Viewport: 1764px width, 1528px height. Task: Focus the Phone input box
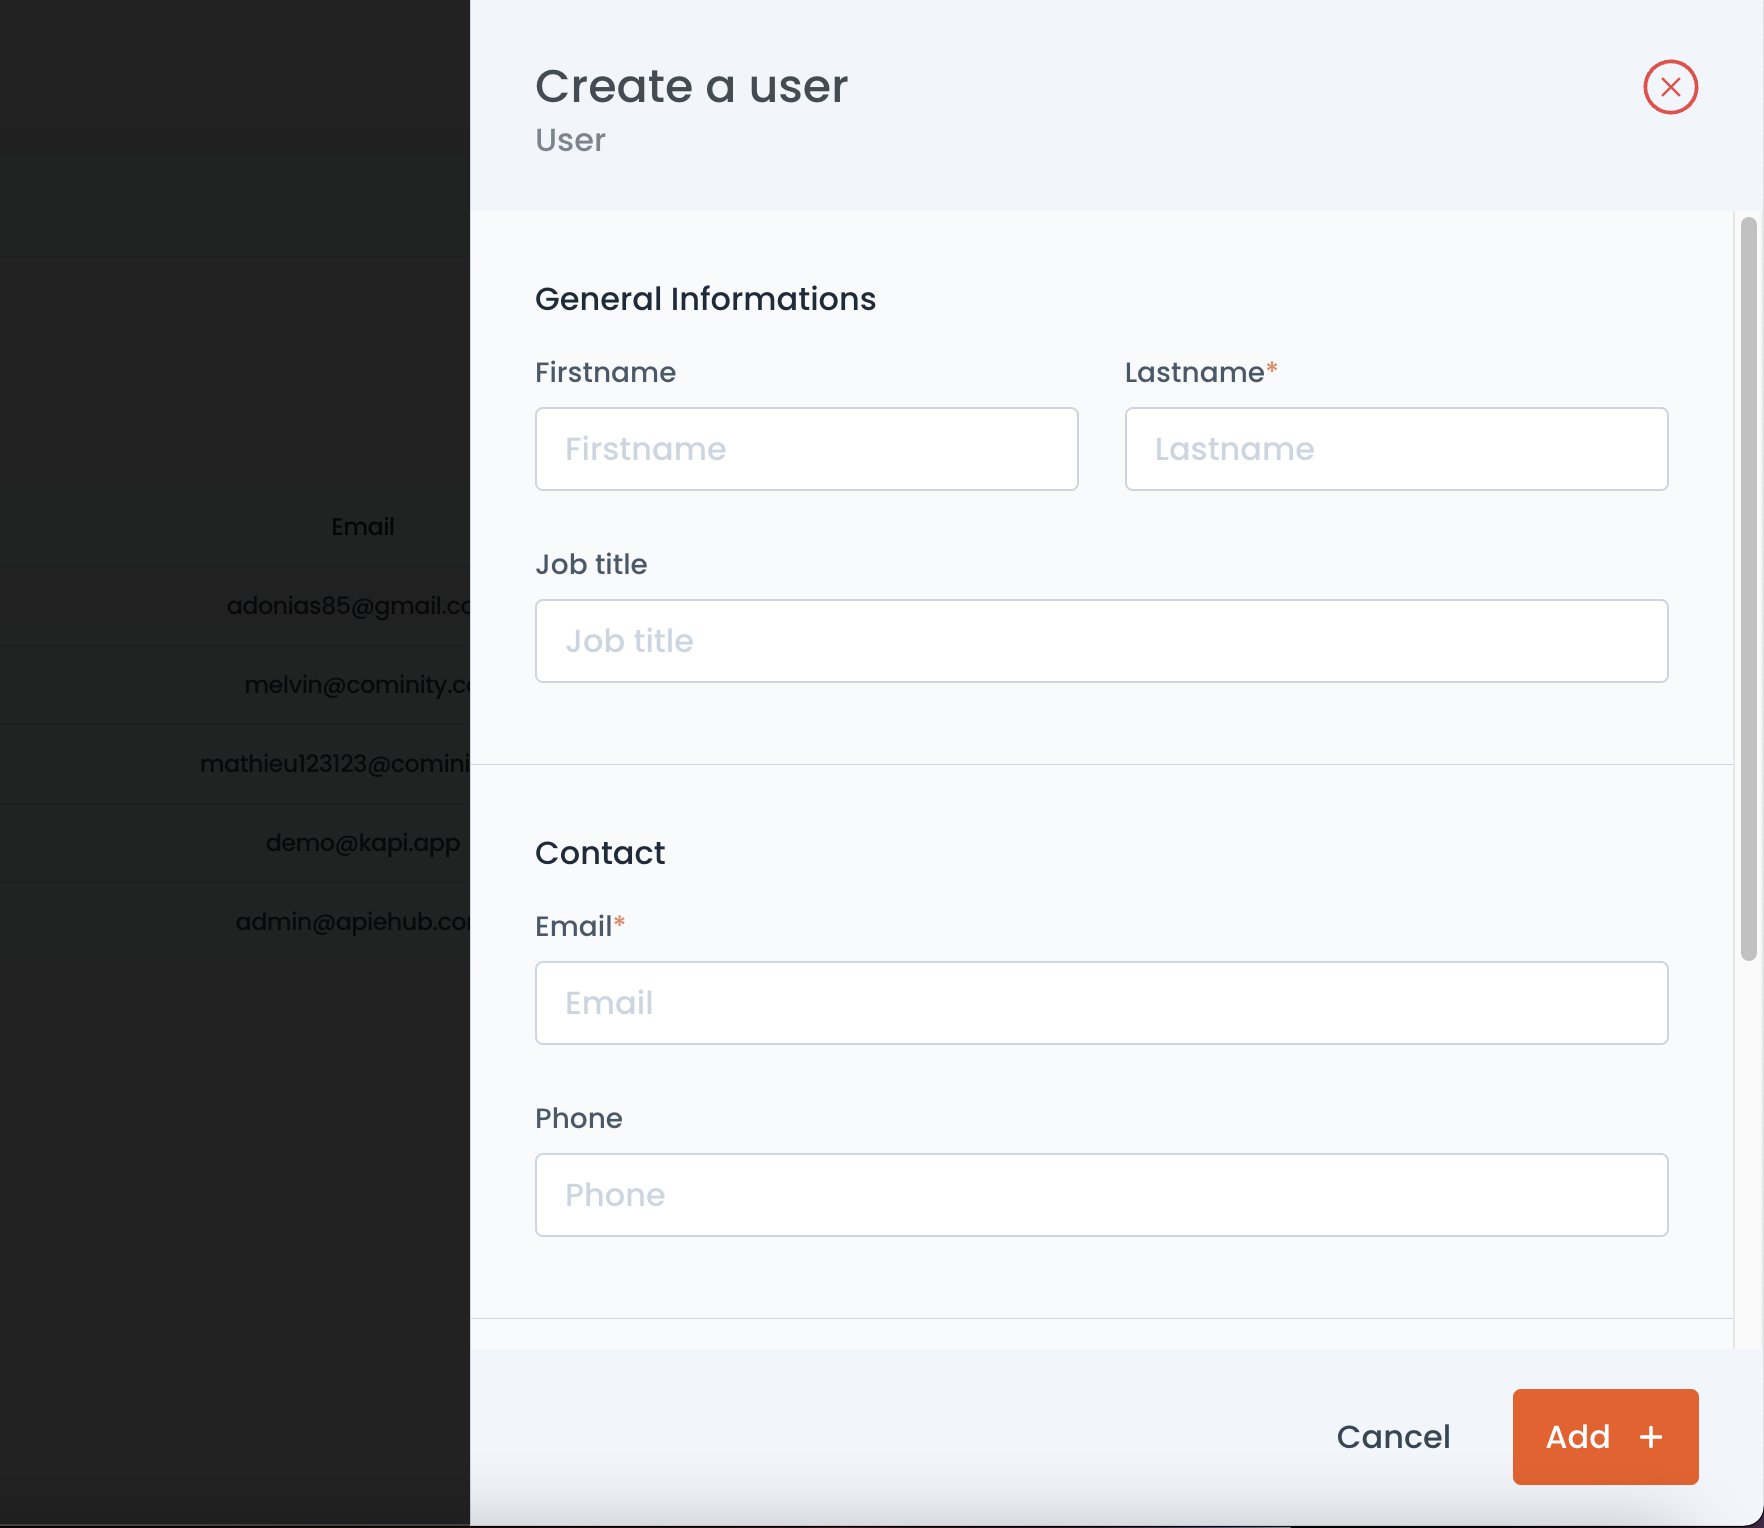(x=1101, y=1195)
